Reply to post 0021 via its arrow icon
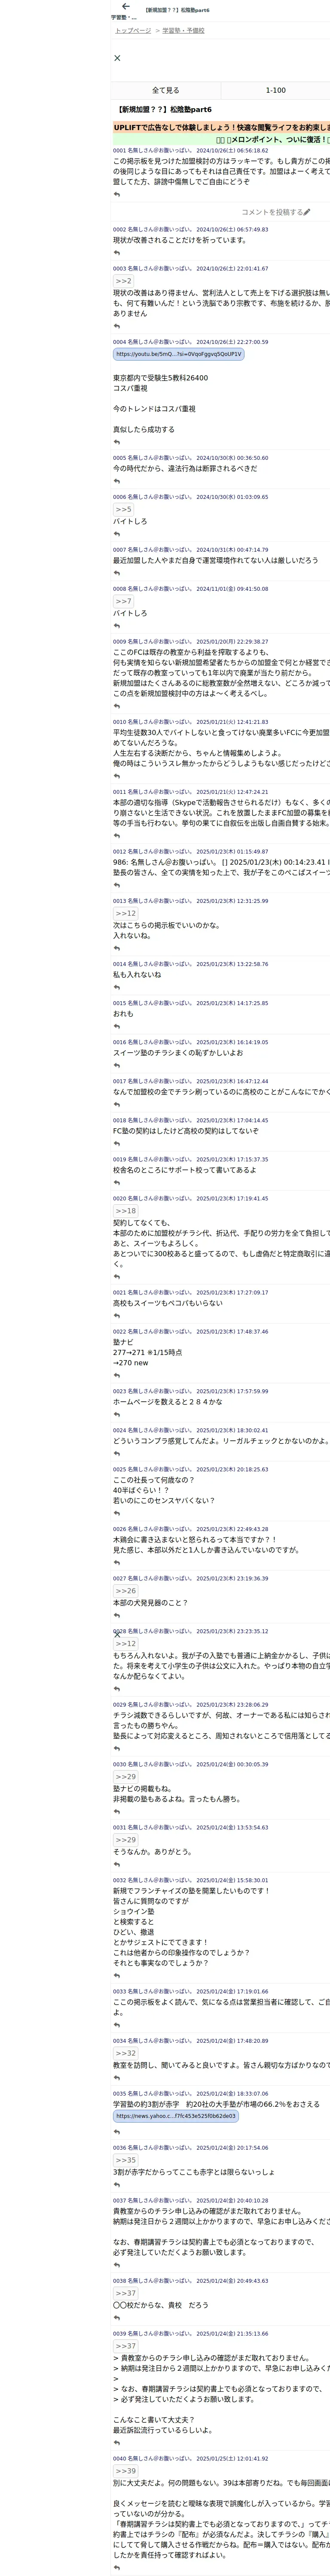Viewport: 330px width, 2576px height. (x=117, y=1316)
